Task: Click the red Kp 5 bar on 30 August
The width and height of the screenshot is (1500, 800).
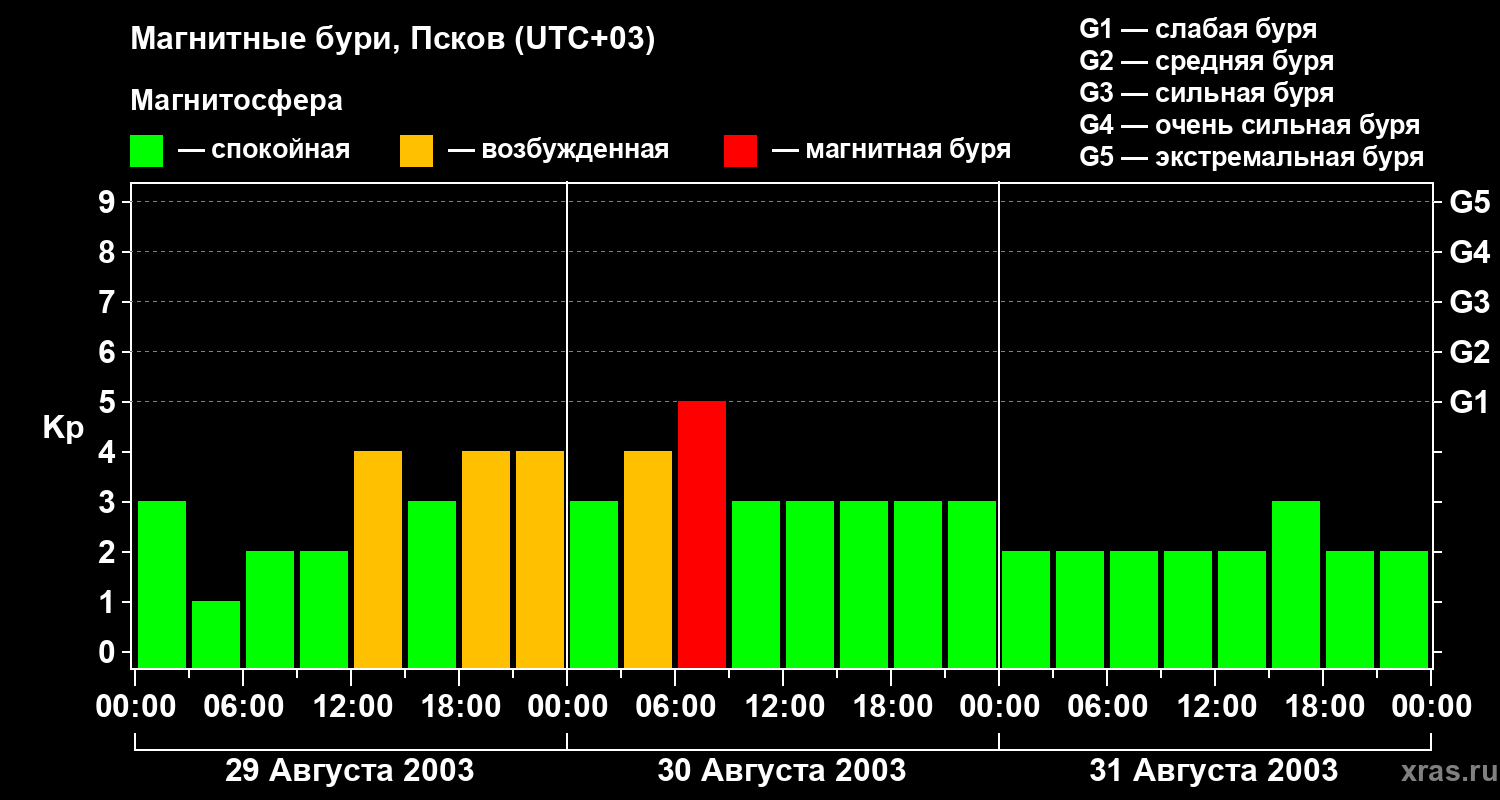Action: [x=702, y=534]
